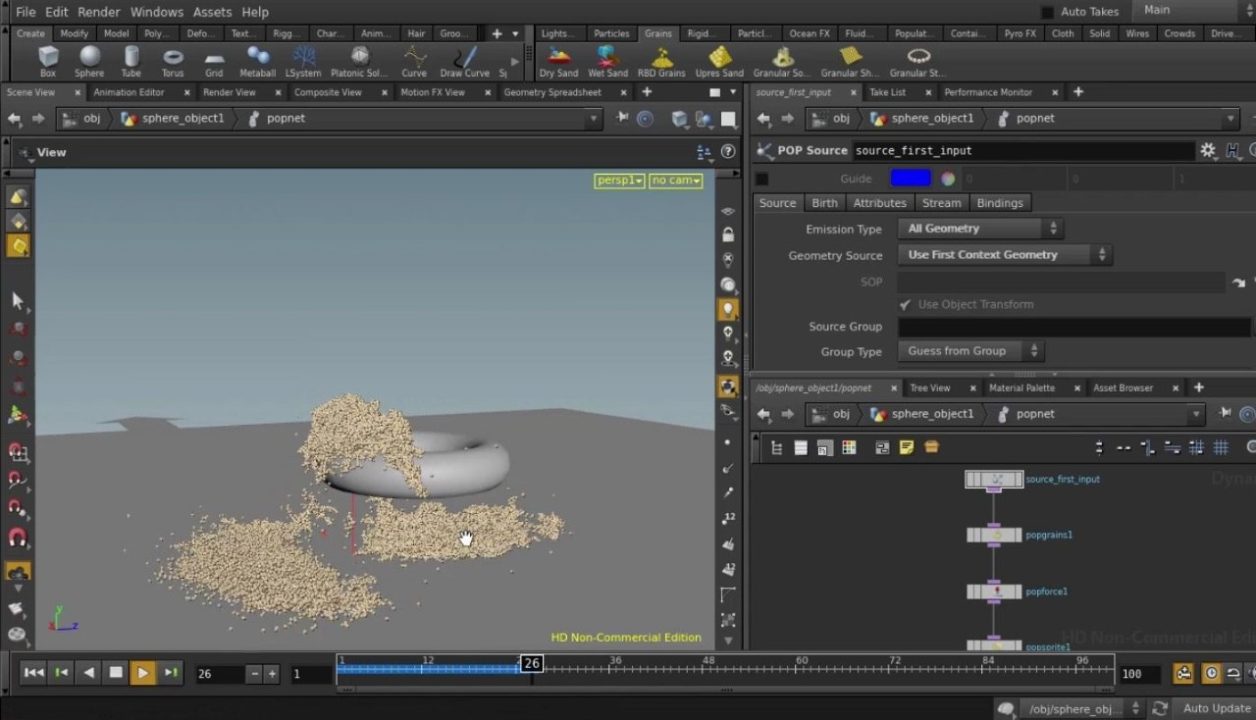This screenshot has width=1256, height=720.
Task: Switch to the Attributes tab in POP Source
Action: (x=879, y=203)
